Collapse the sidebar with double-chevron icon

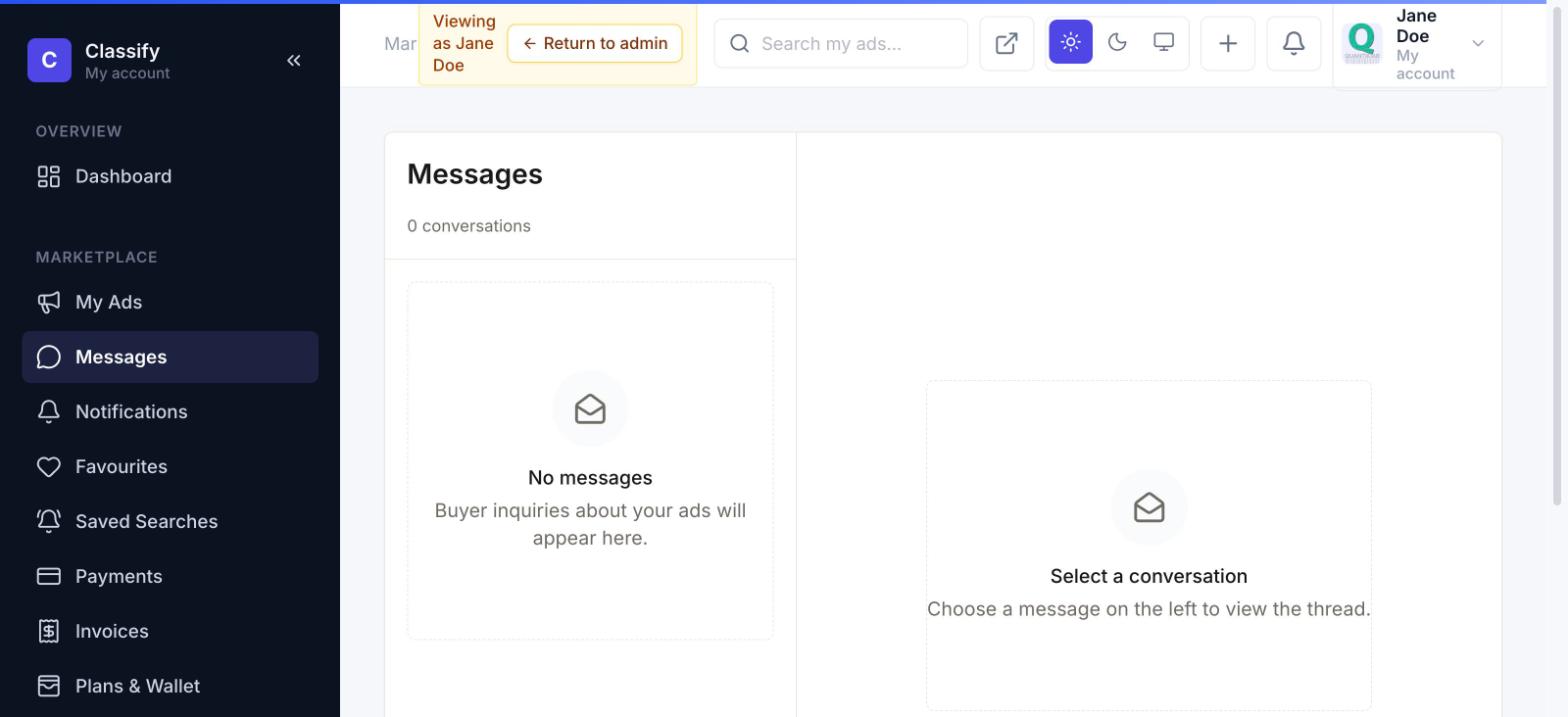click(x=293, y=60)
